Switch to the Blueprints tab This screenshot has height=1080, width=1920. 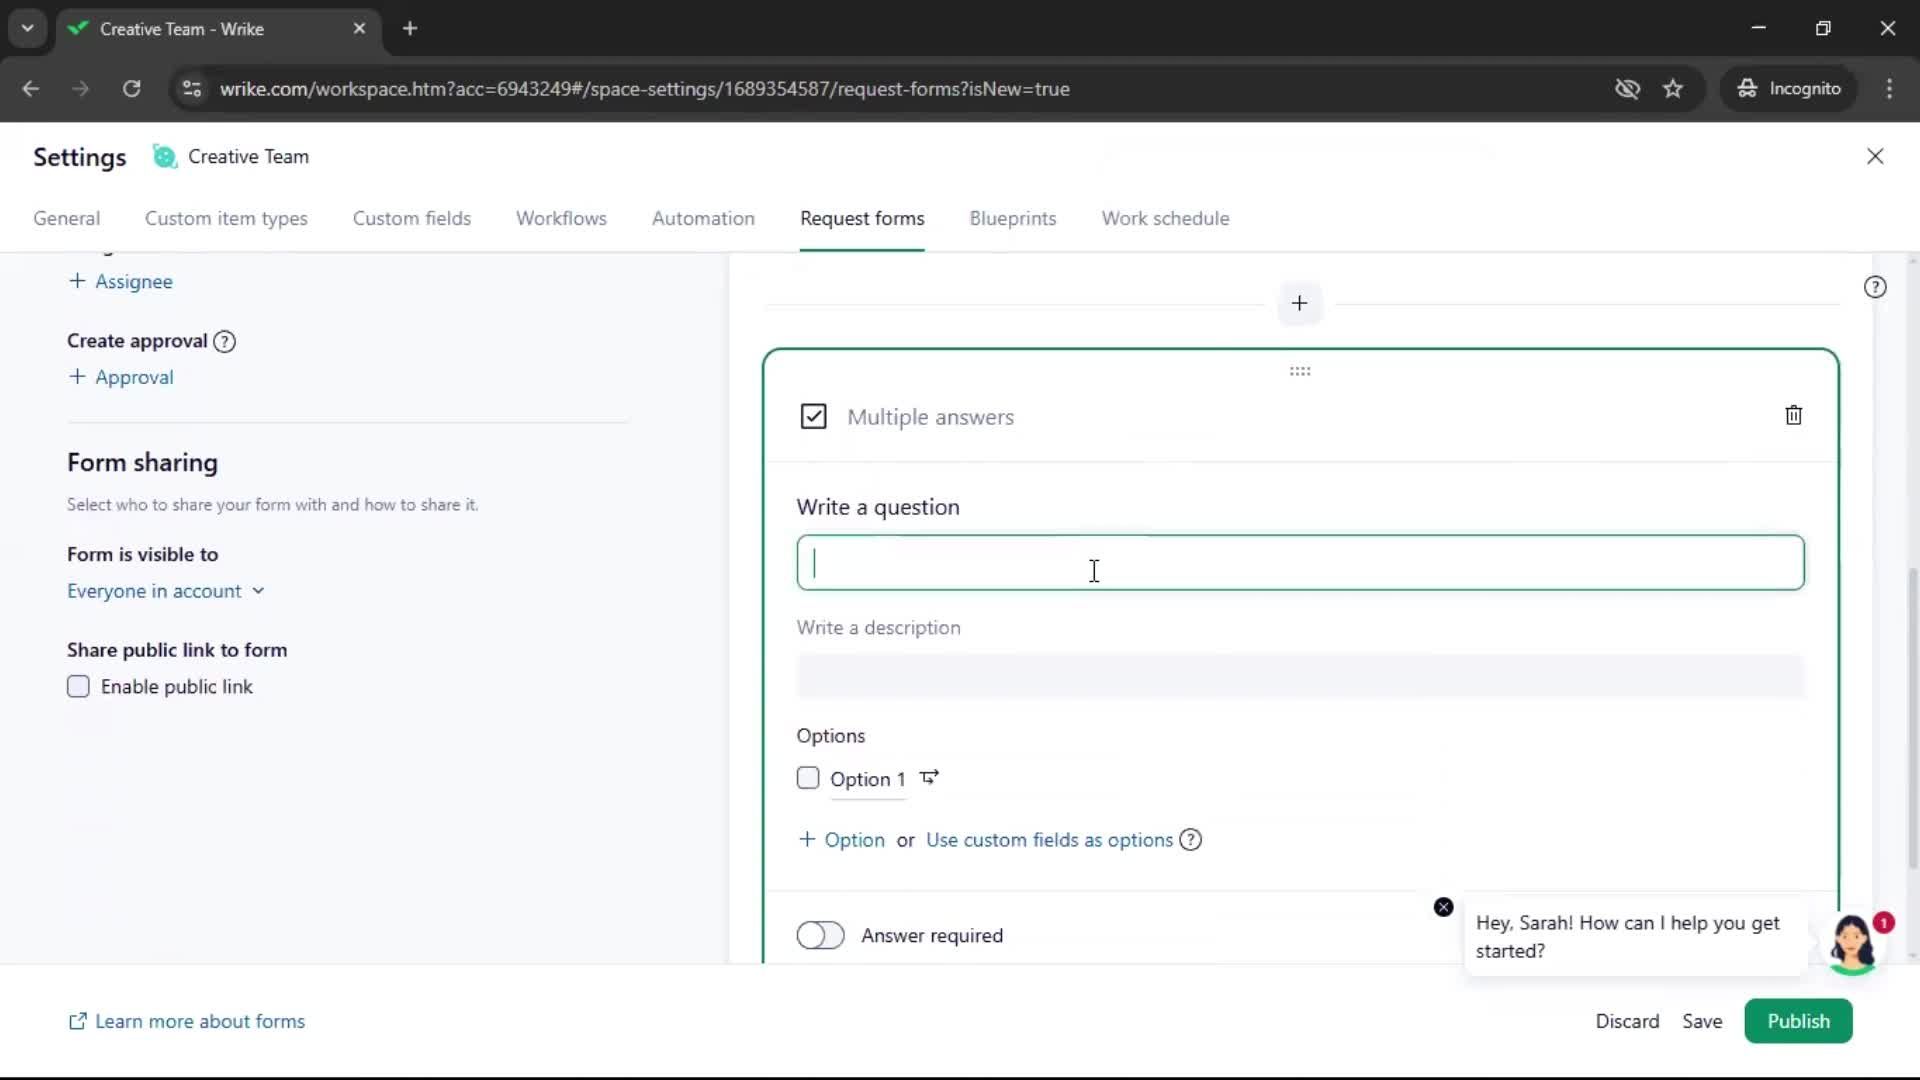coord(1013,218)
